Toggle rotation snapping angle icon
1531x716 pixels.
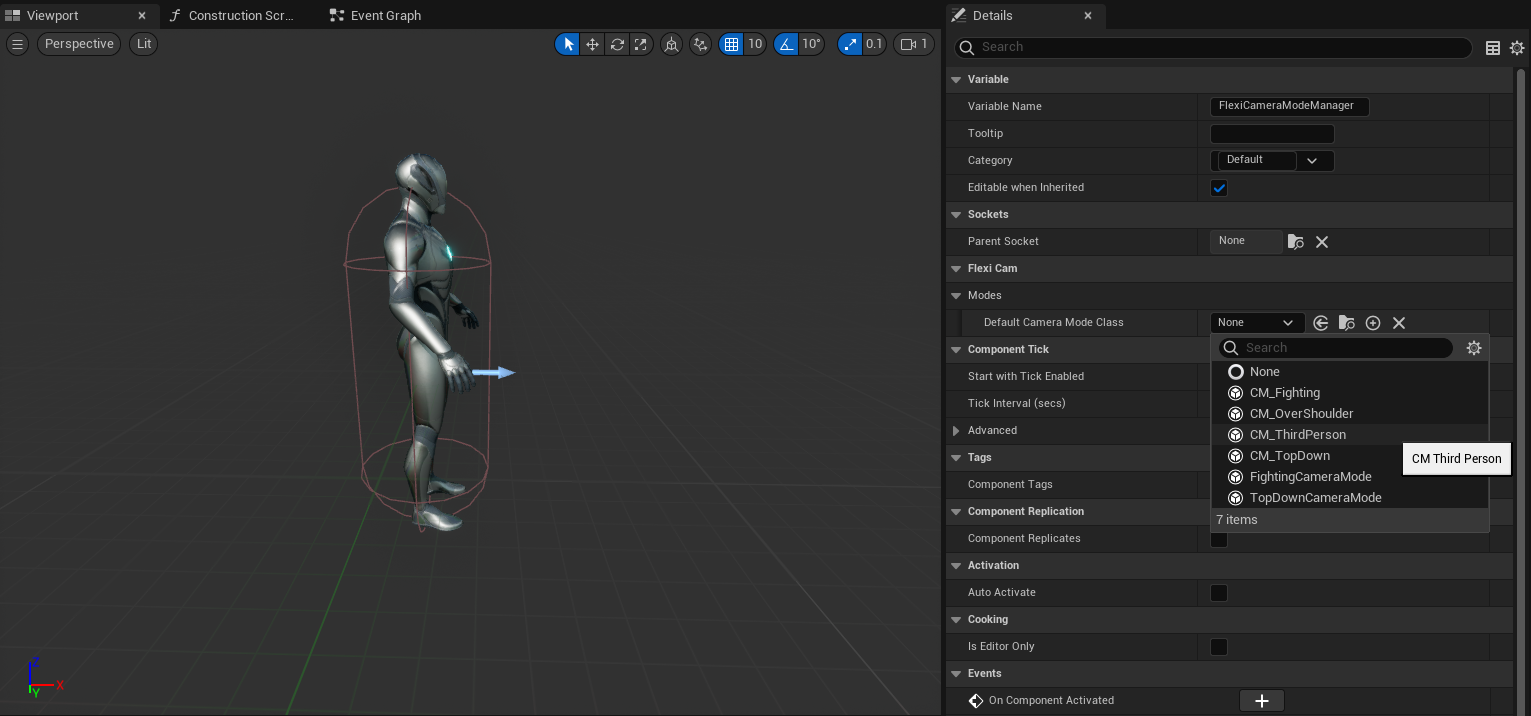point(787,44)
